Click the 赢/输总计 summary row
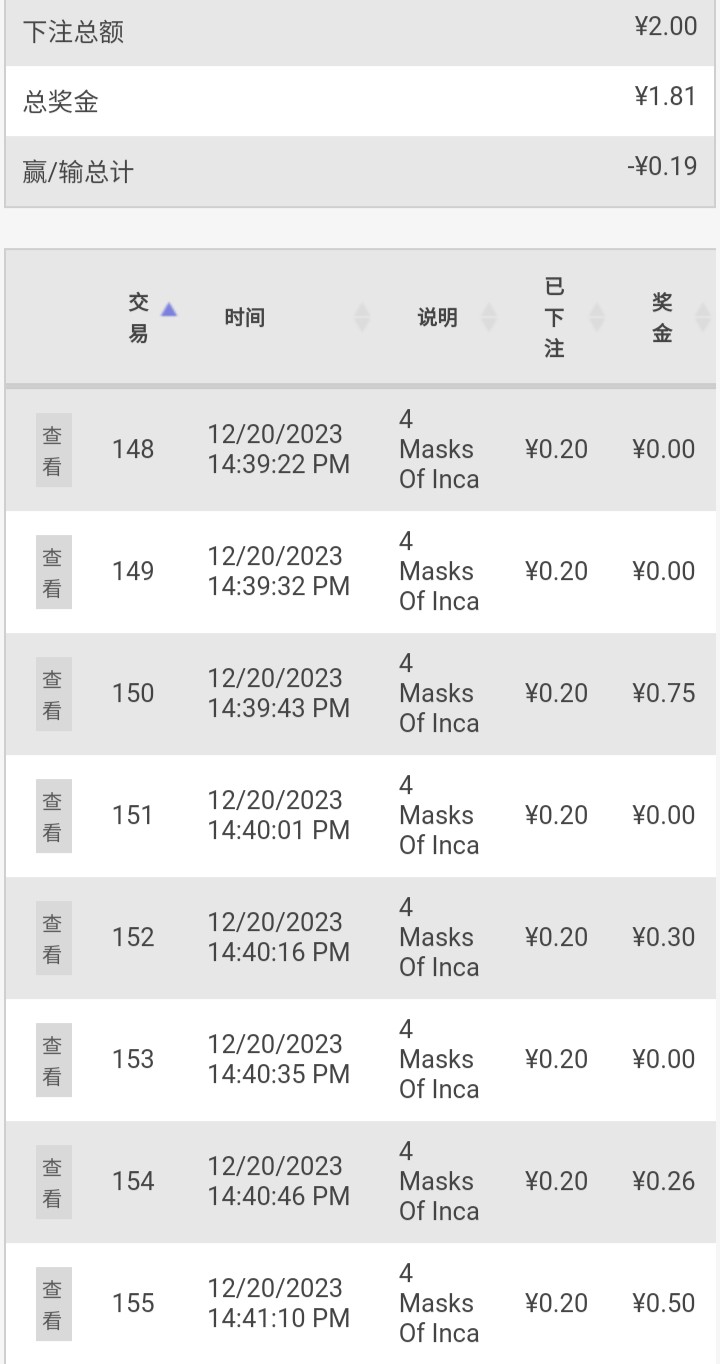The image size is (720, 1364). (360, 171)
